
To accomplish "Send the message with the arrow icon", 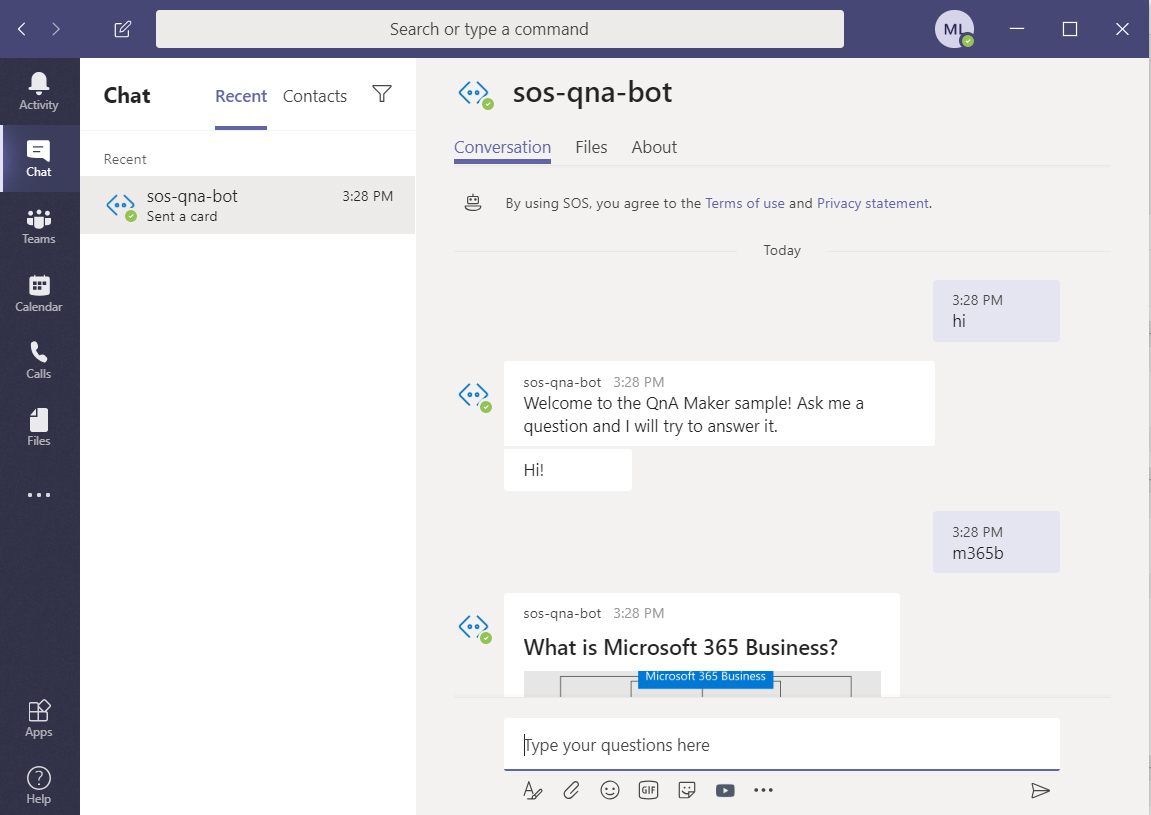I will point(1040,790).
